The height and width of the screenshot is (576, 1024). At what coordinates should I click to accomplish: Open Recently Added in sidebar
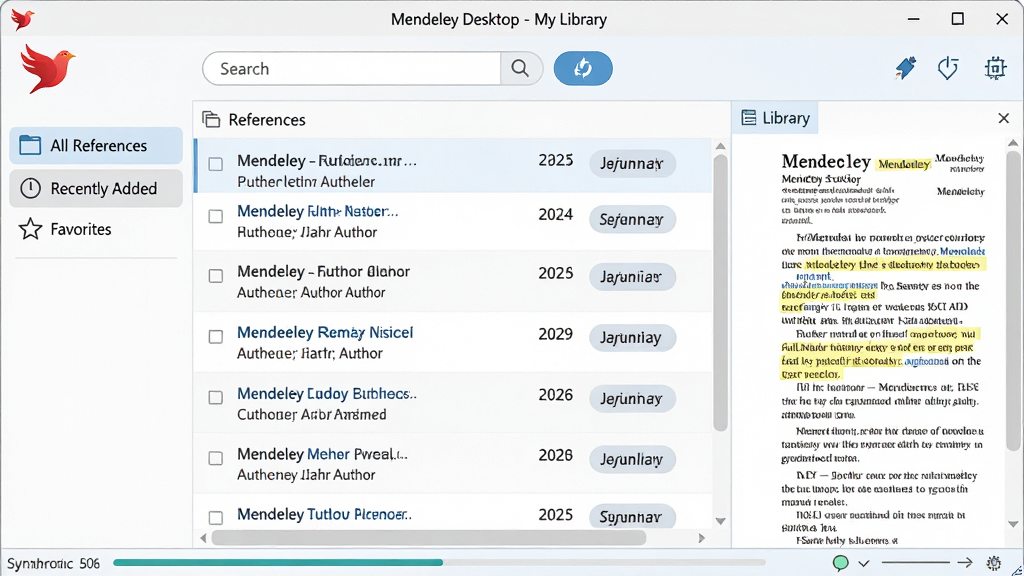click(96, 188)
